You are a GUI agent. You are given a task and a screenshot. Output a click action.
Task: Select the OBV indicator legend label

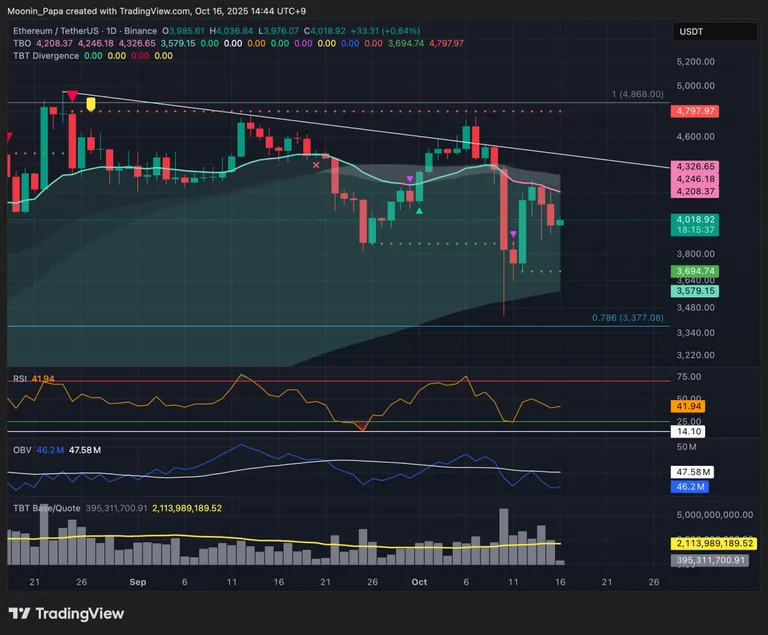pos(20,451)
